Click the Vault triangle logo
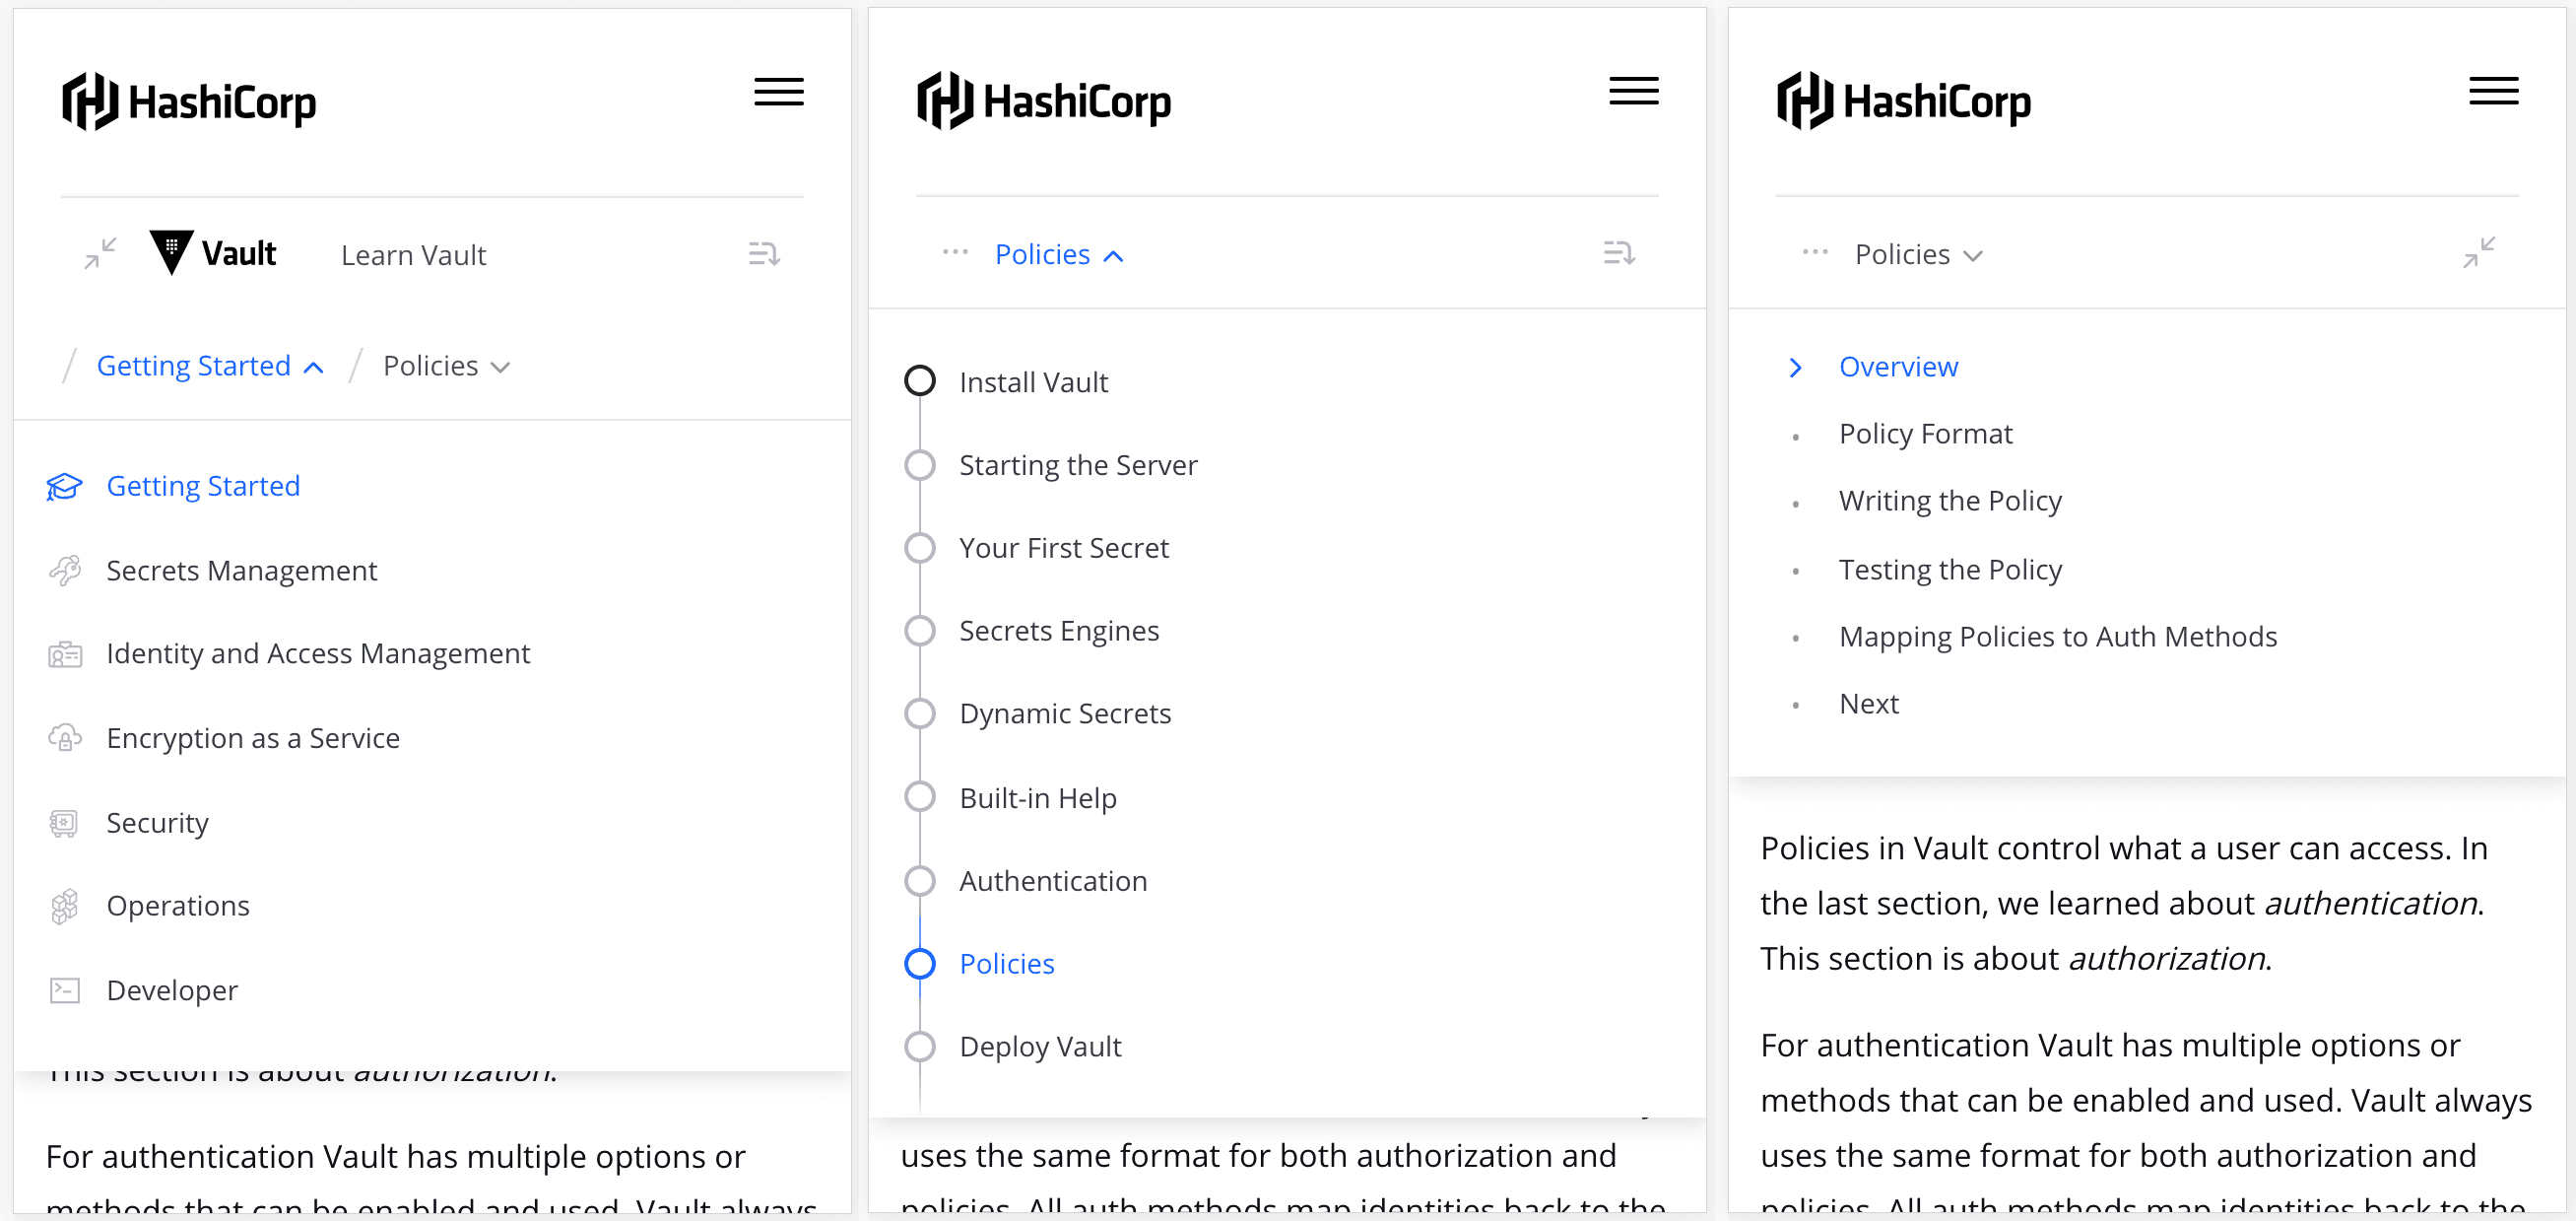 pos(171,253)
